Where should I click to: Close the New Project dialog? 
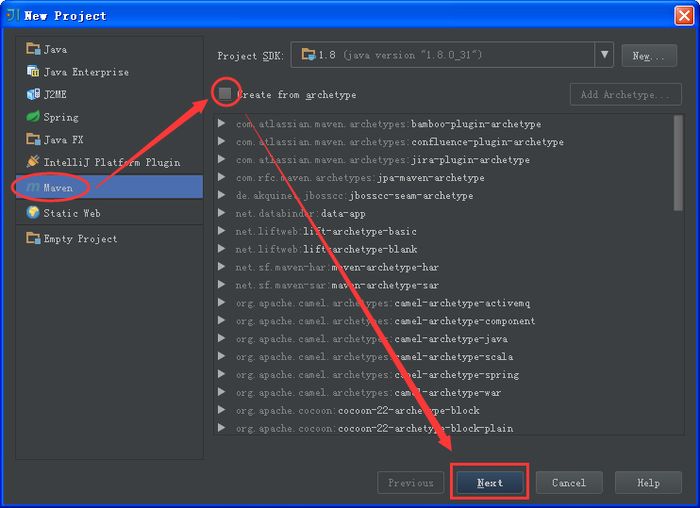coord(684,16)
